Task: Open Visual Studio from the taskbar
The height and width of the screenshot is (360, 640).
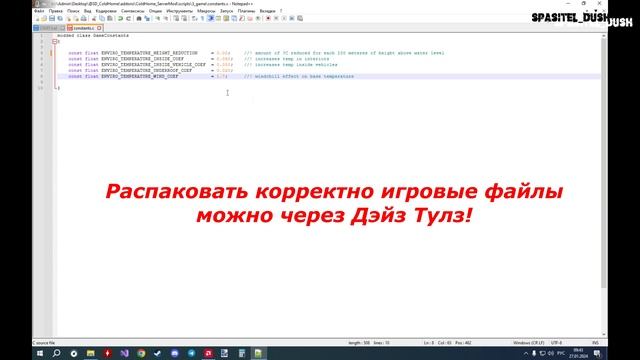Action: 124,353
